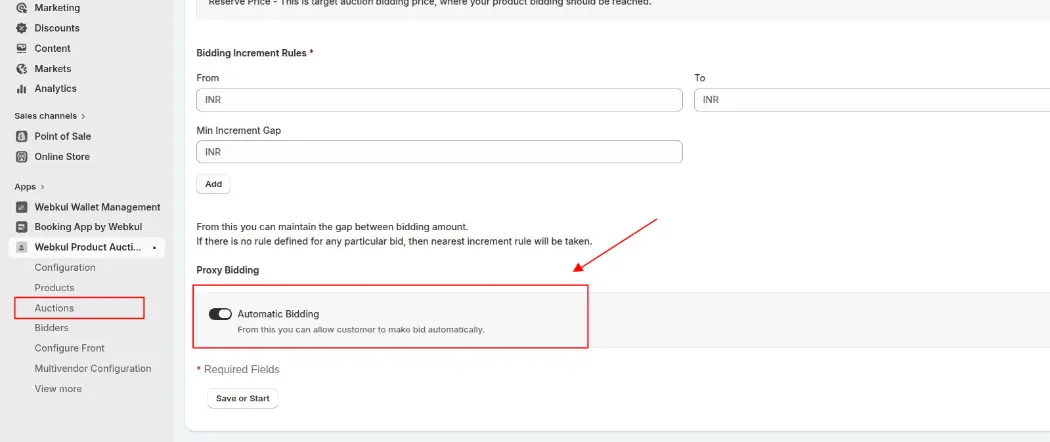Viewport: 1050px width, 442px height.
Task: Click the Webkul Product Auction app icon
Action: tap(21, 247)
